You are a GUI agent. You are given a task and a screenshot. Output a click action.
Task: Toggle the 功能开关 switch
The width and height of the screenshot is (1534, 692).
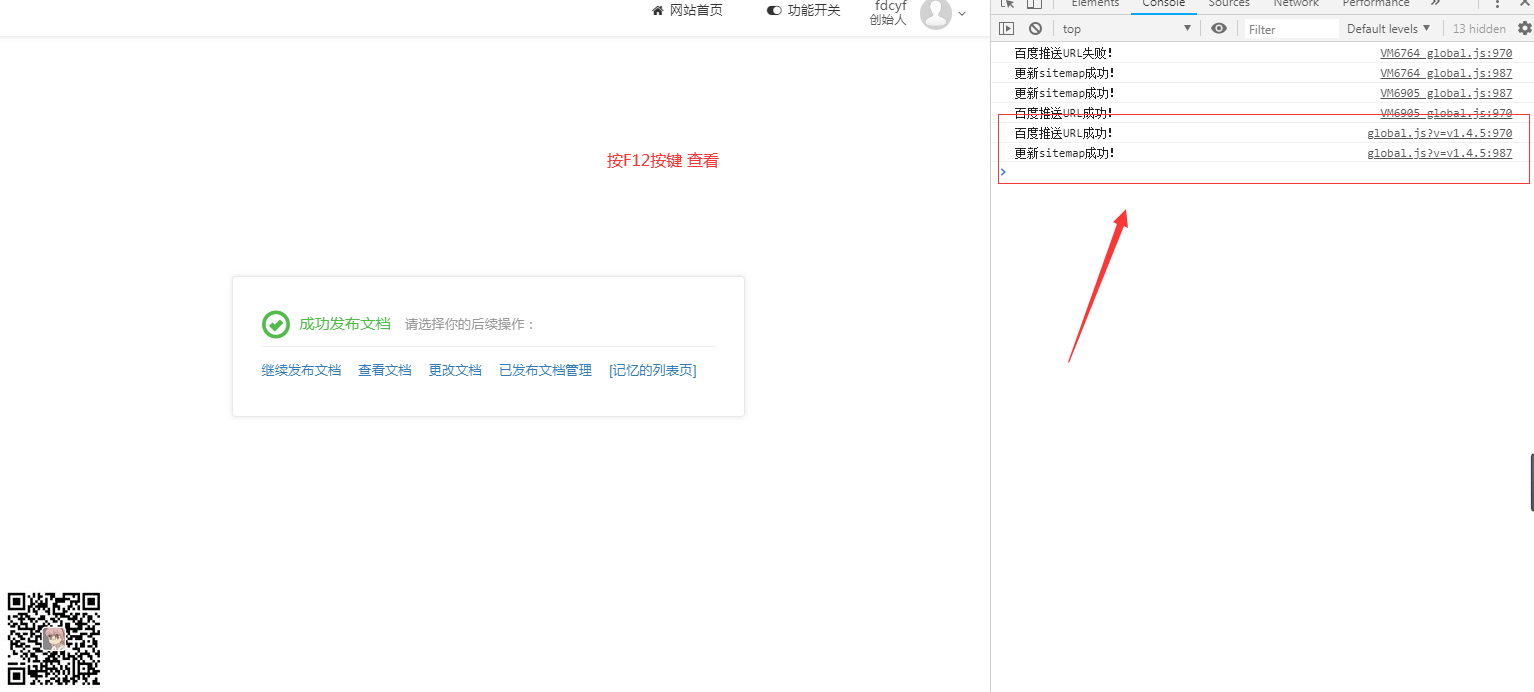point(773,10)
